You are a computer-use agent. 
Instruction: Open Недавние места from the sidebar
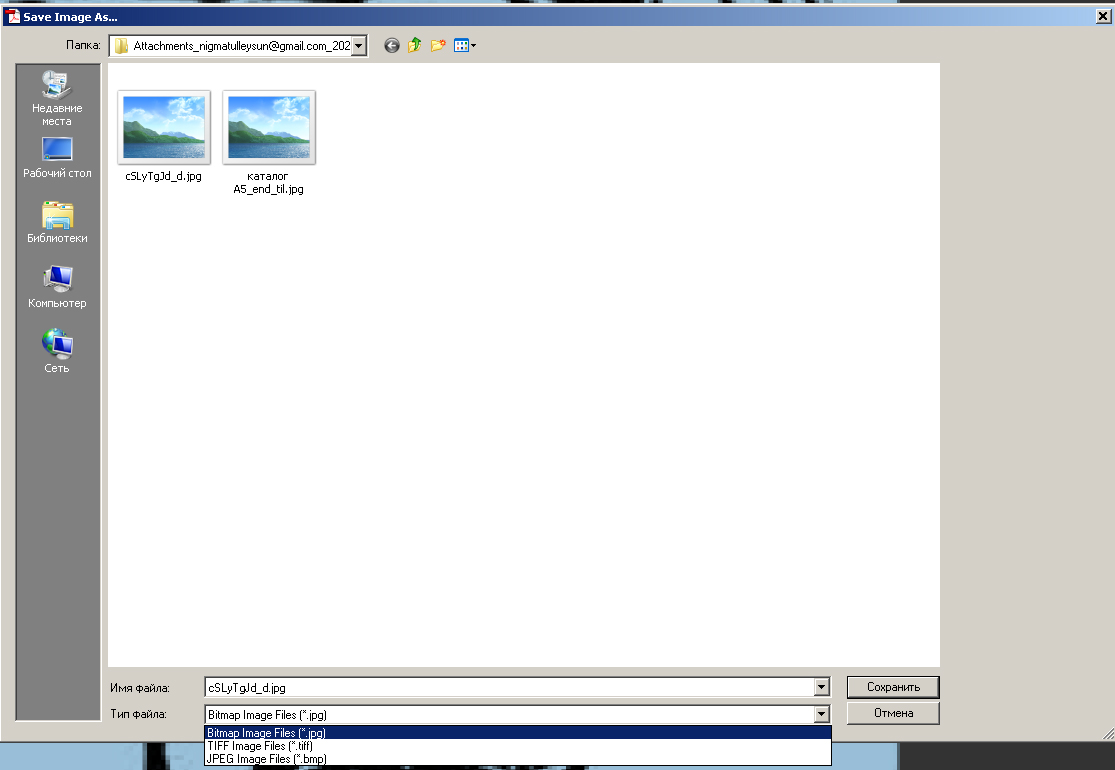57,97
